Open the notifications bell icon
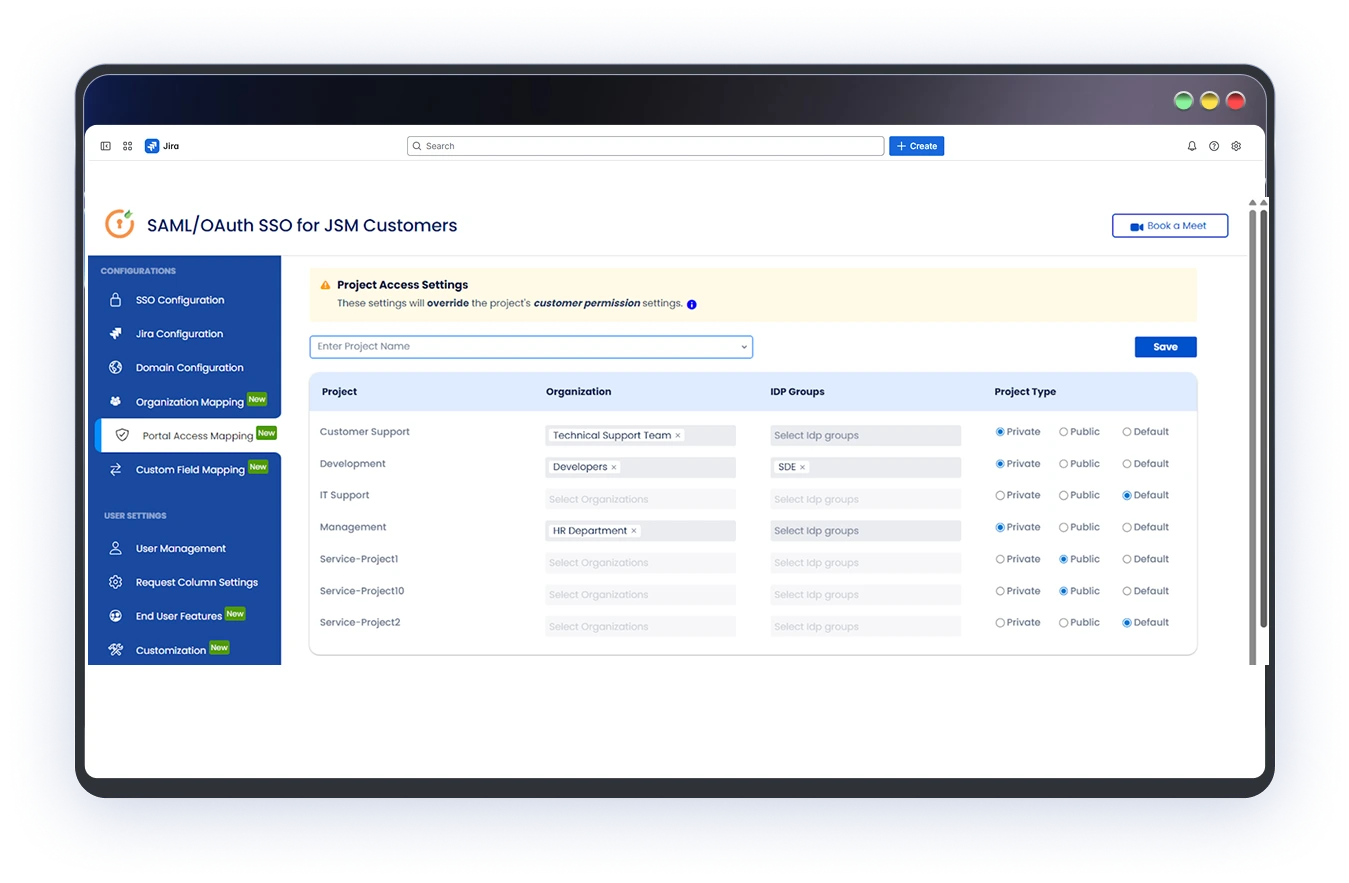The image size is (1349, 883). click(1192, 146)
